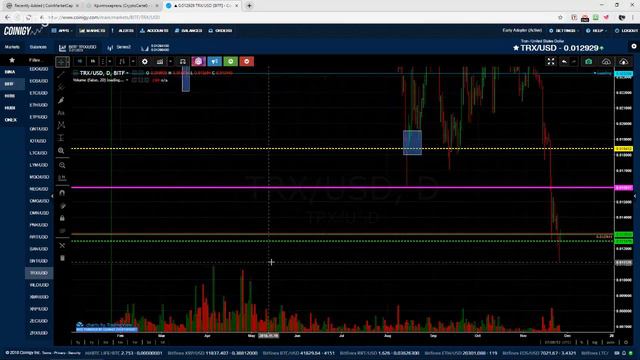The width and height of the screenshot is (640, 360).
Task: Open the ORDERS menu item
Action: coord(220,31)
